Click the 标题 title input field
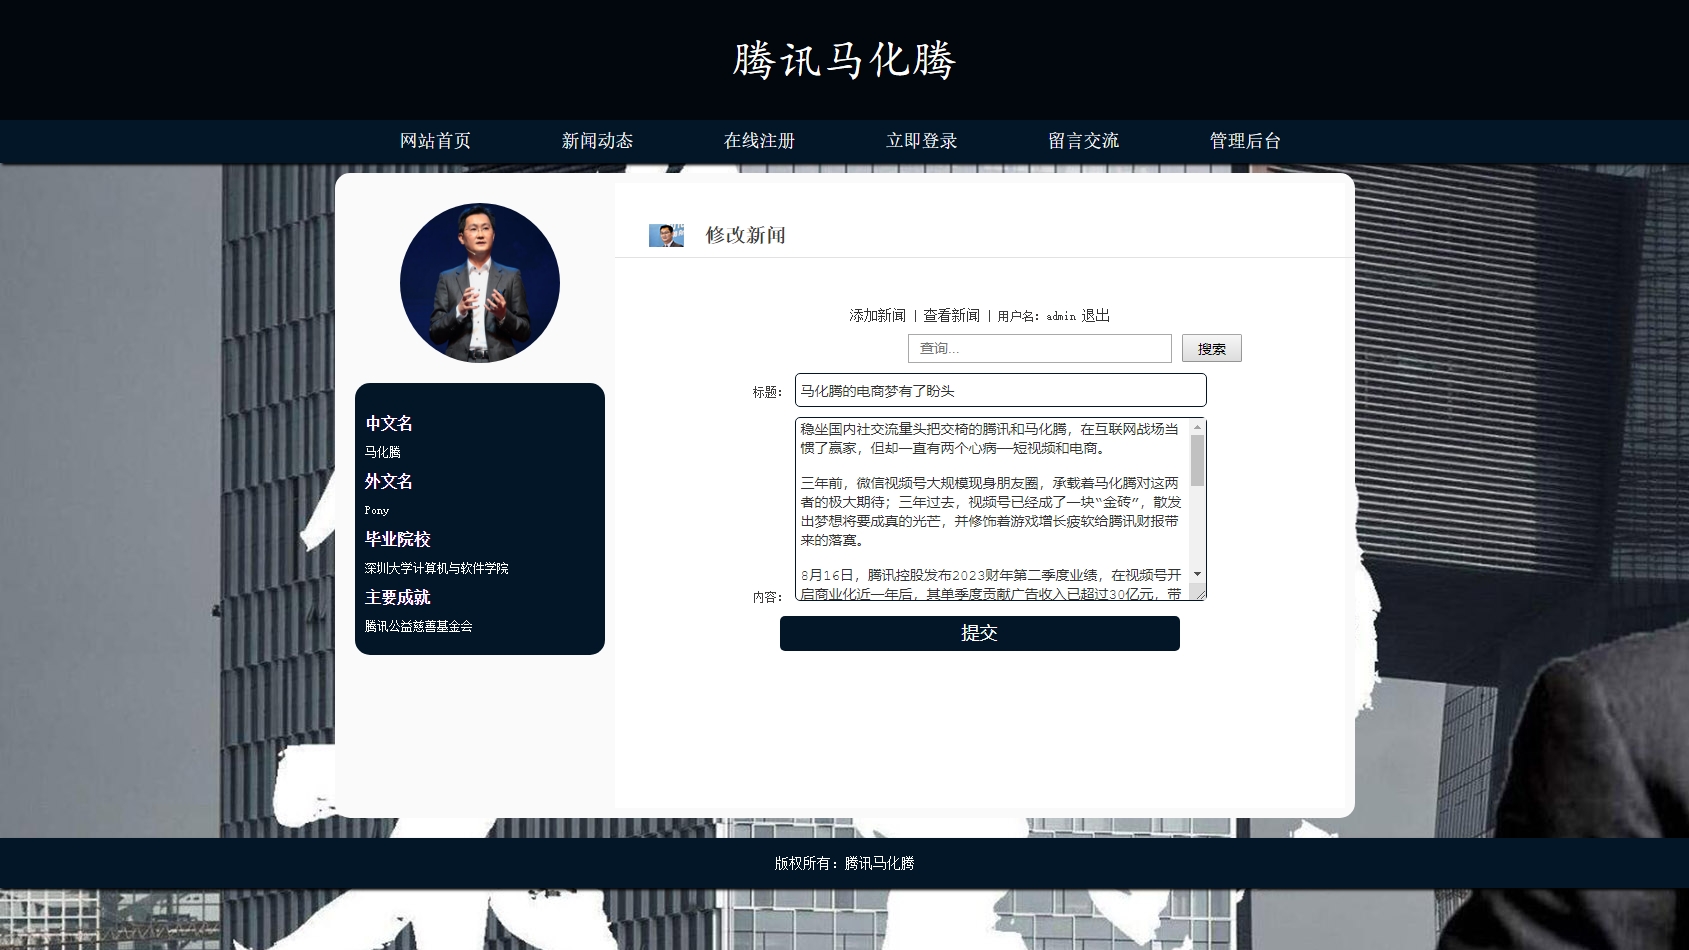 1001,391
